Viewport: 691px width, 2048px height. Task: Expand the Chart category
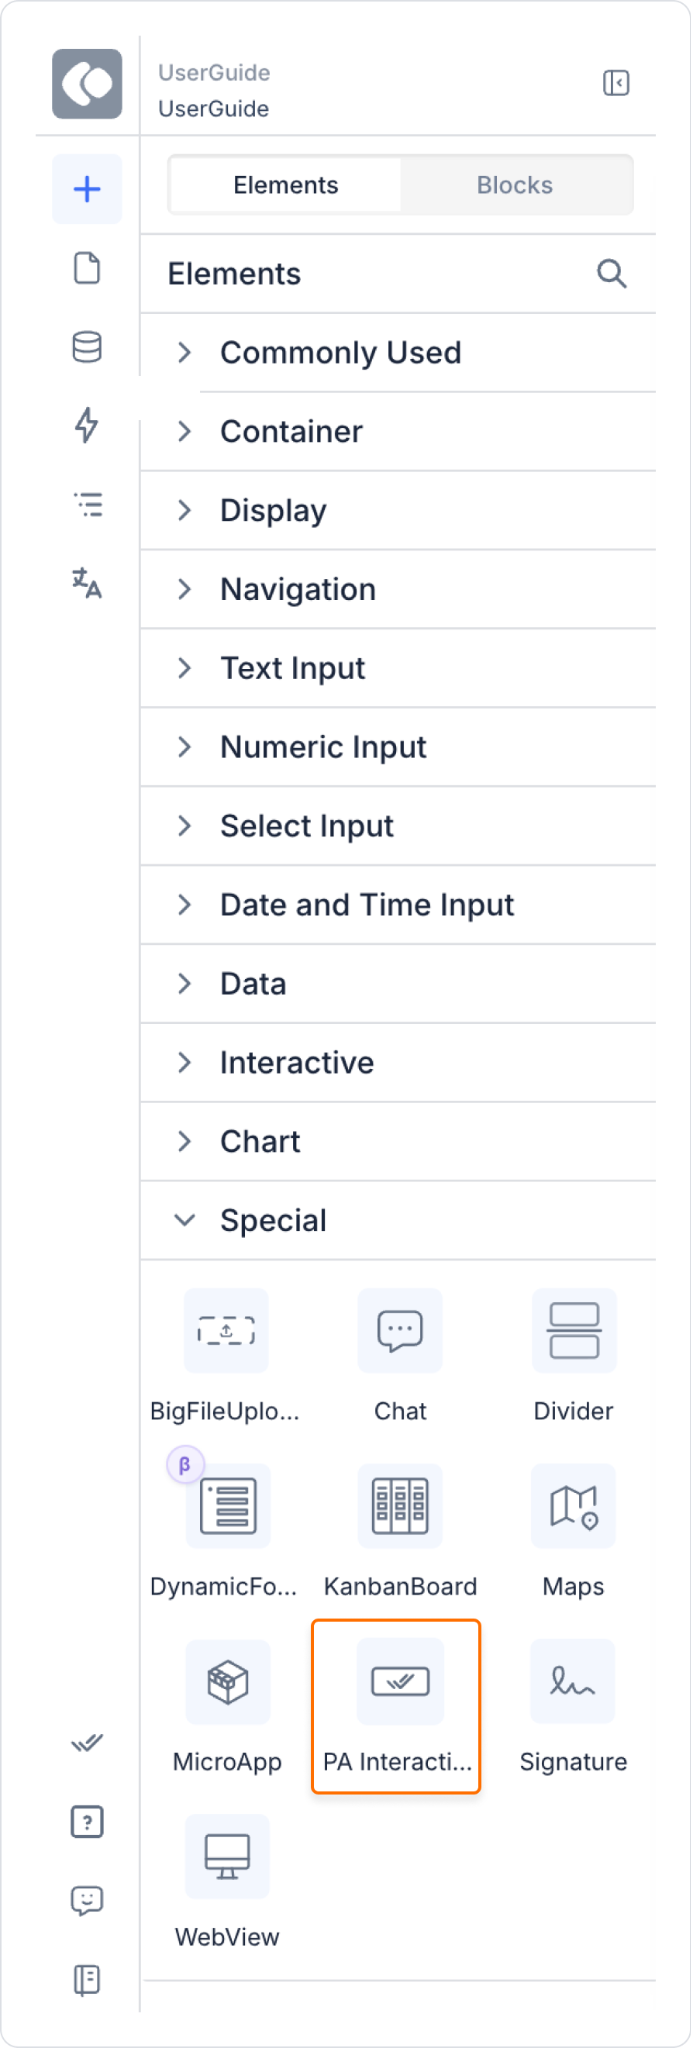(398, 1142)
